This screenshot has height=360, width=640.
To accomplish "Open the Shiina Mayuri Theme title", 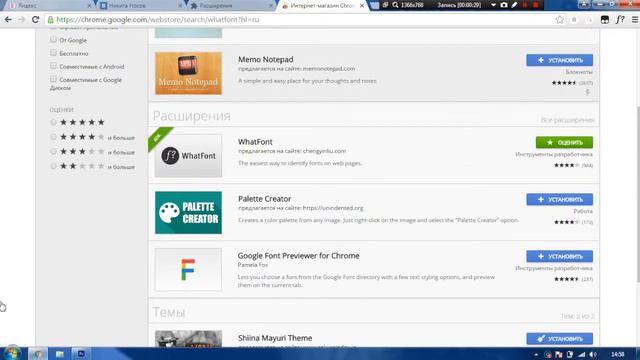I will 275,338.
